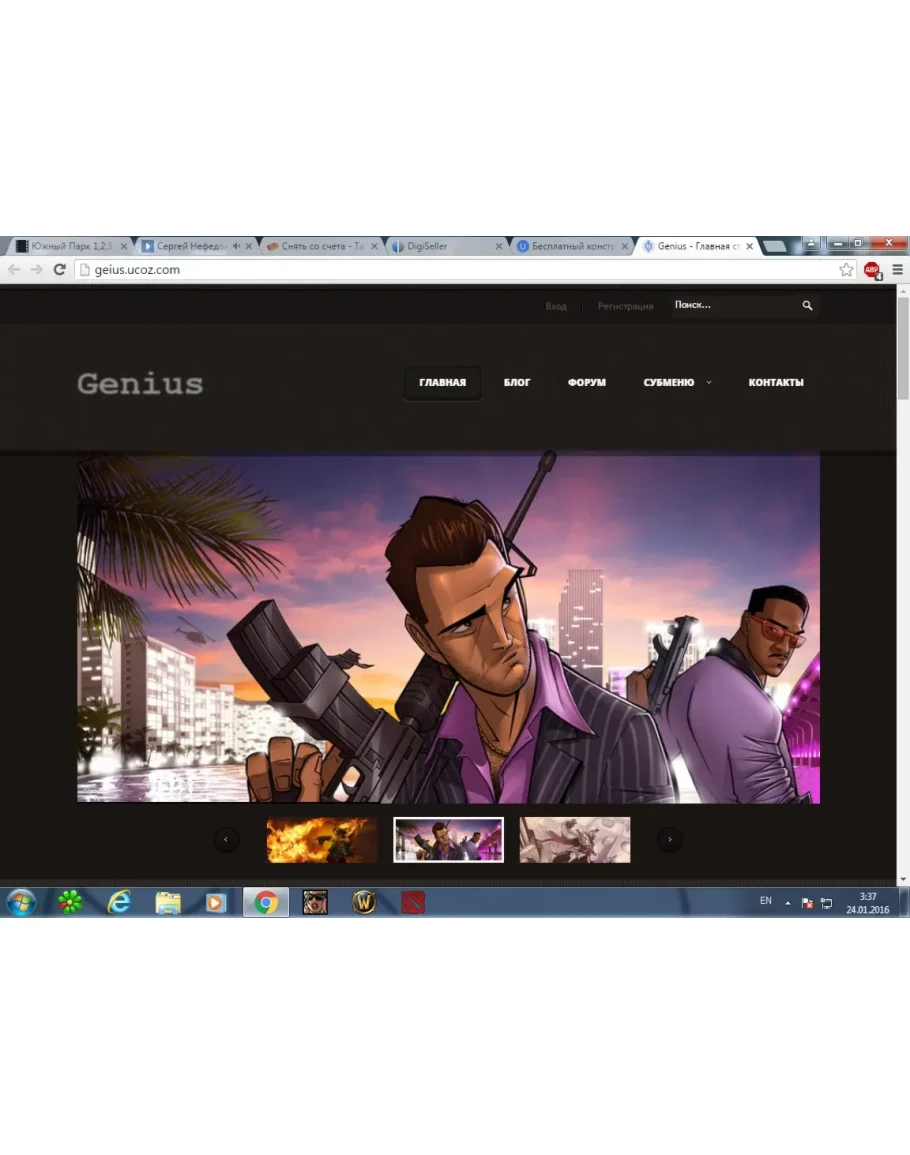Click the search magnifier icon on the site

tap(807, 306)
